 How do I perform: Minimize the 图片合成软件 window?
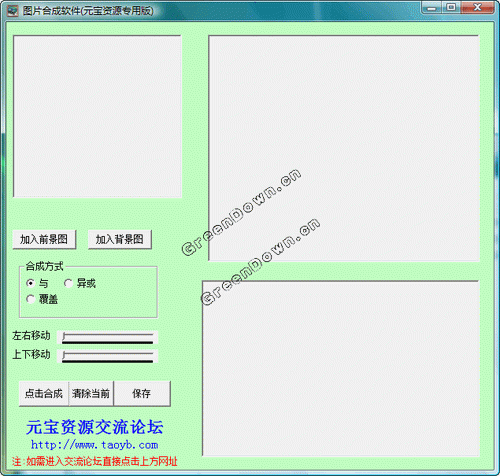tap(432, 8)
